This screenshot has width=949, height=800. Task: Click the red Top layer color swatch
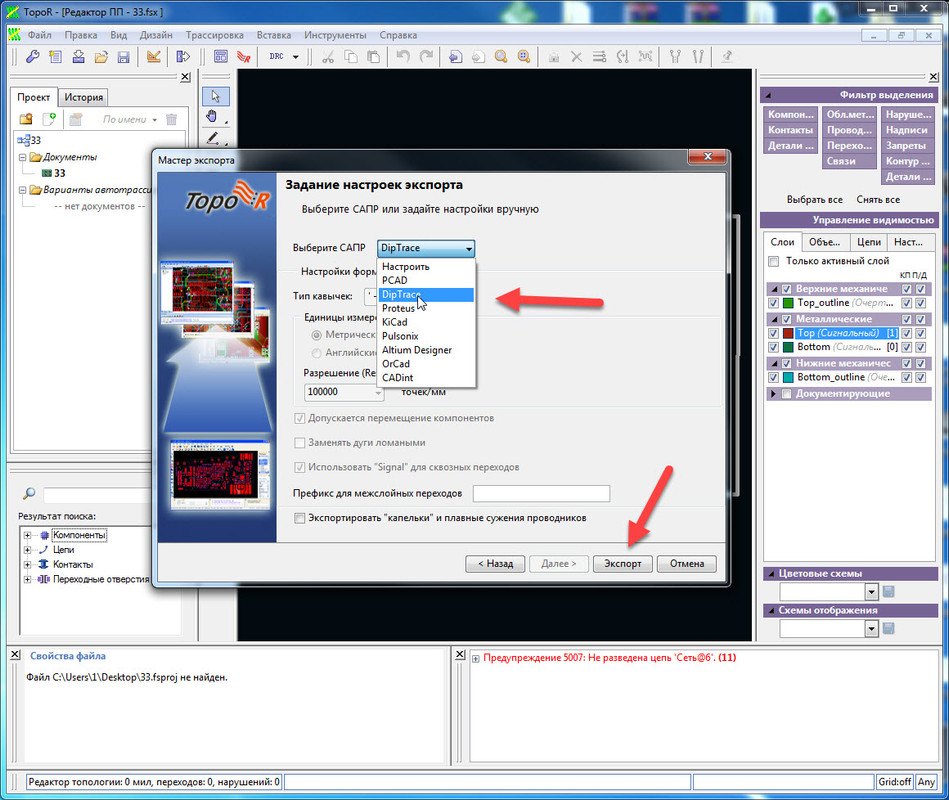(x=788, y=333)
